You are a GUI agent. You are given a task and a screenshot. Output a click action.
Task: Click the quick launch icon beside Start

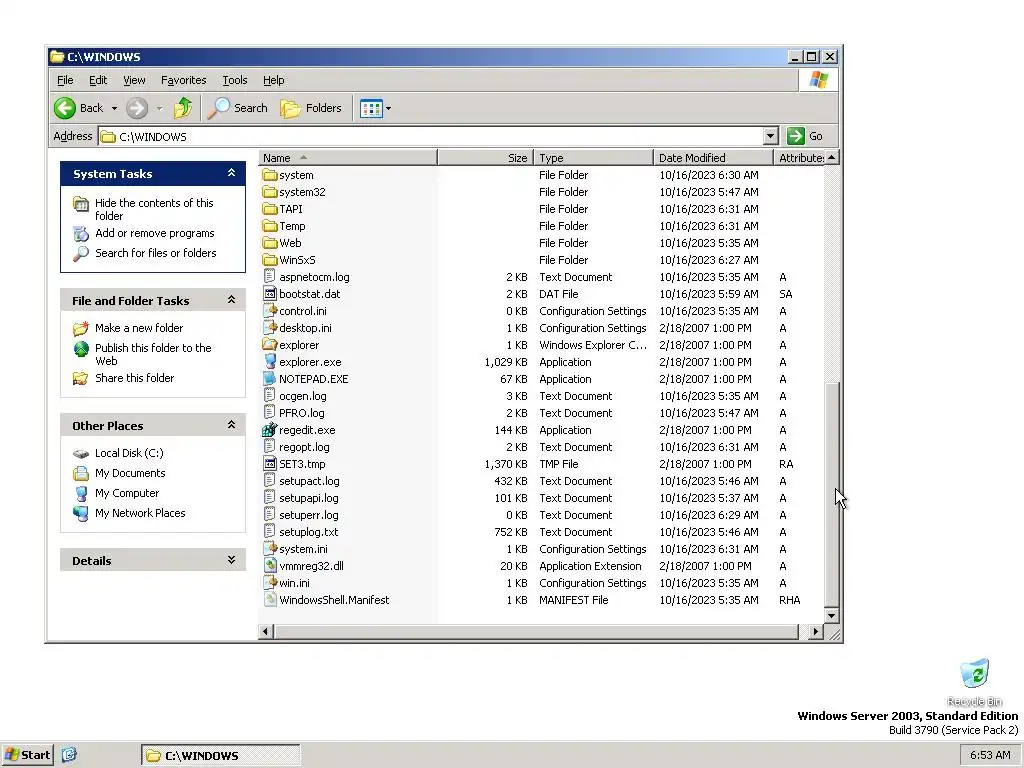pyautogui.click(x=69, y=755)
